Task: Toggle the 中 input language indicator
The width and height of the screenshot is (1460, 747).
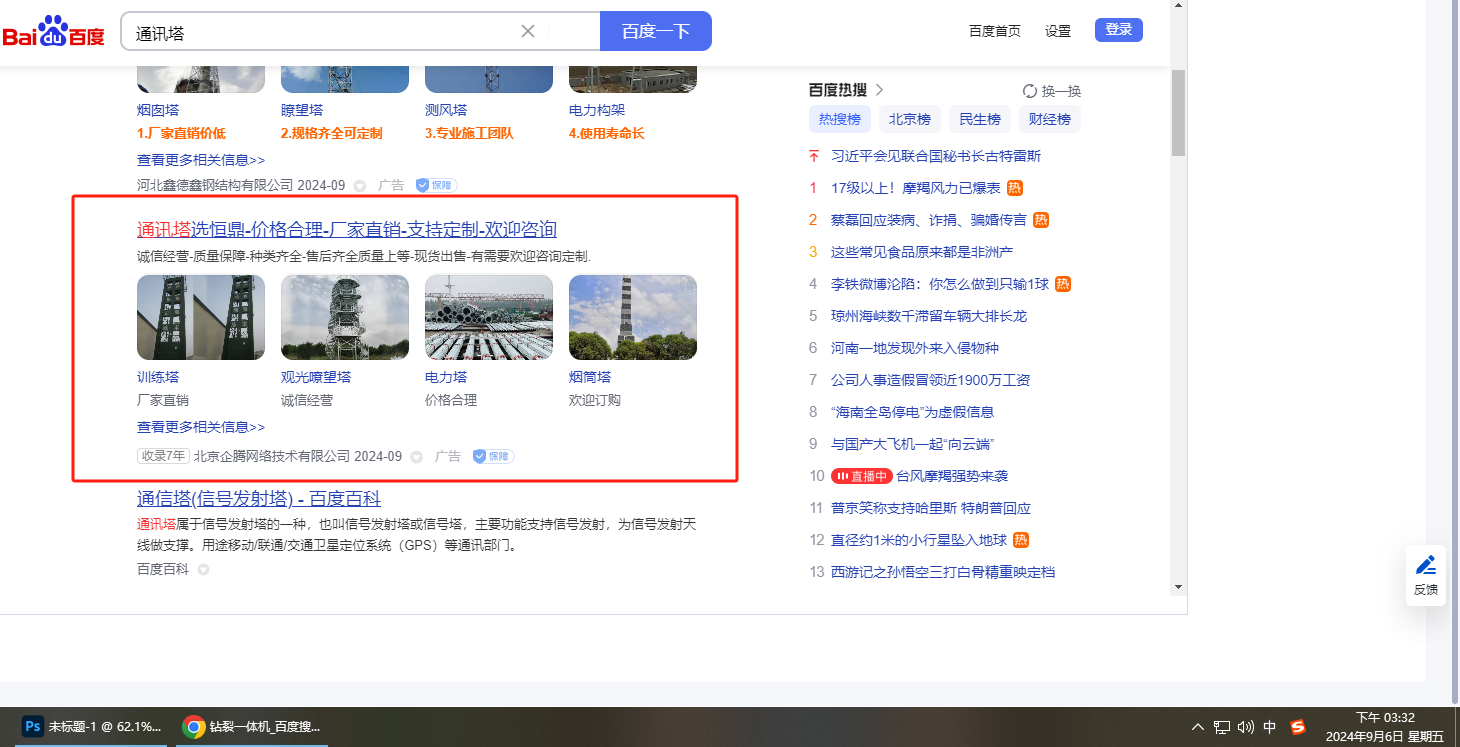Action: point(1270,727)
